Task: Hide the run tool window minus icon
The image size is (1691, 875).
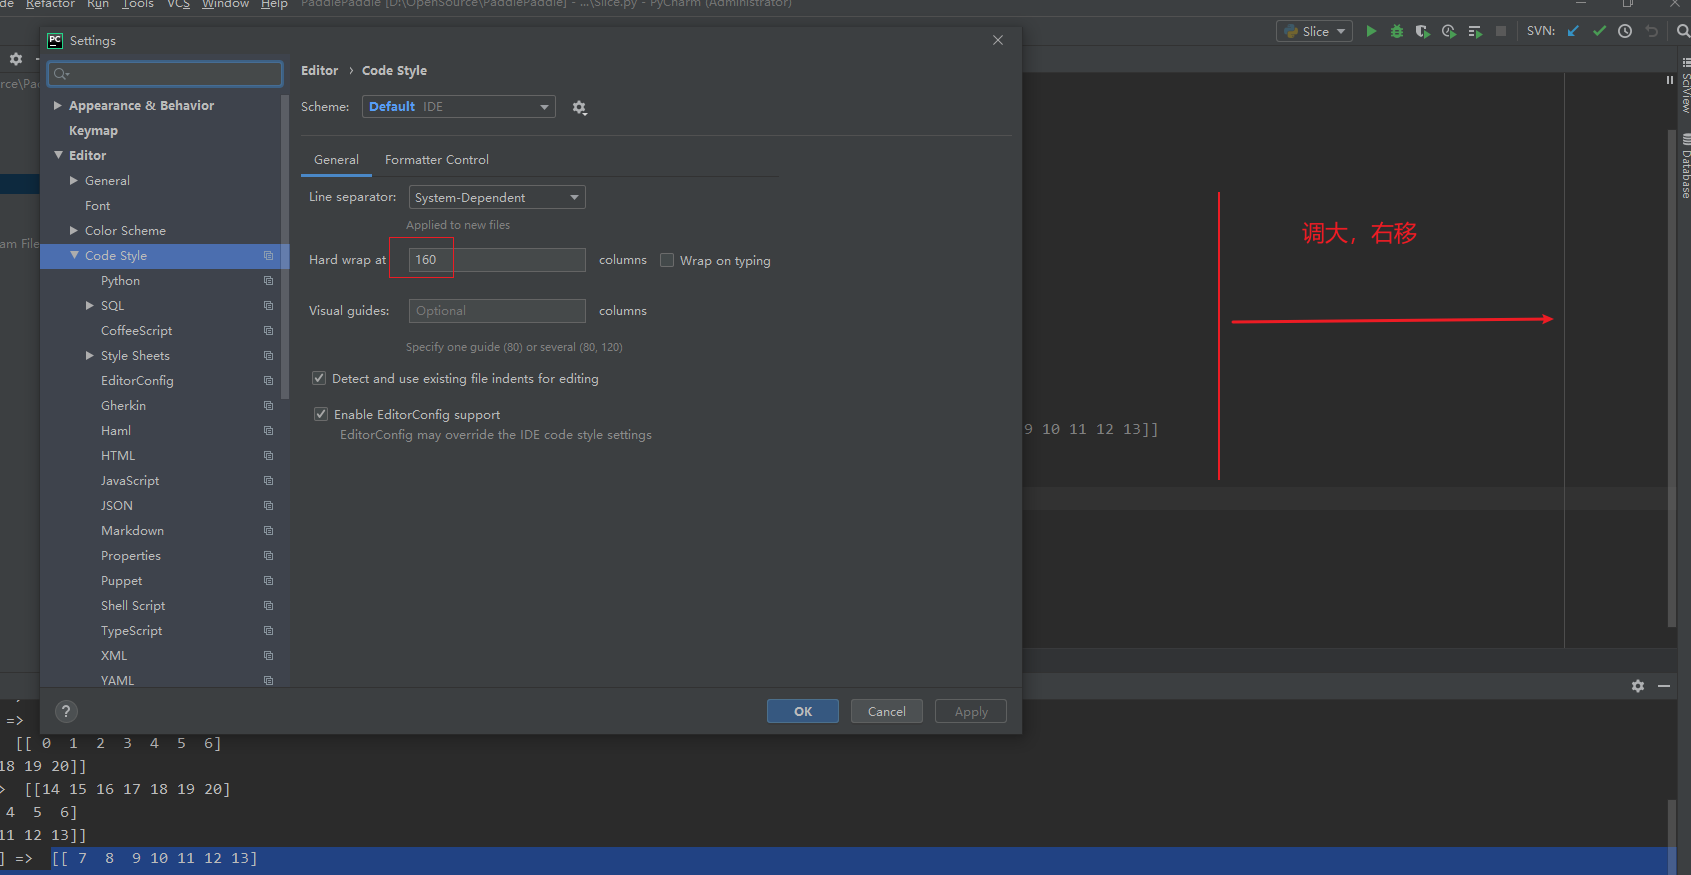Action: point(1664,686)
